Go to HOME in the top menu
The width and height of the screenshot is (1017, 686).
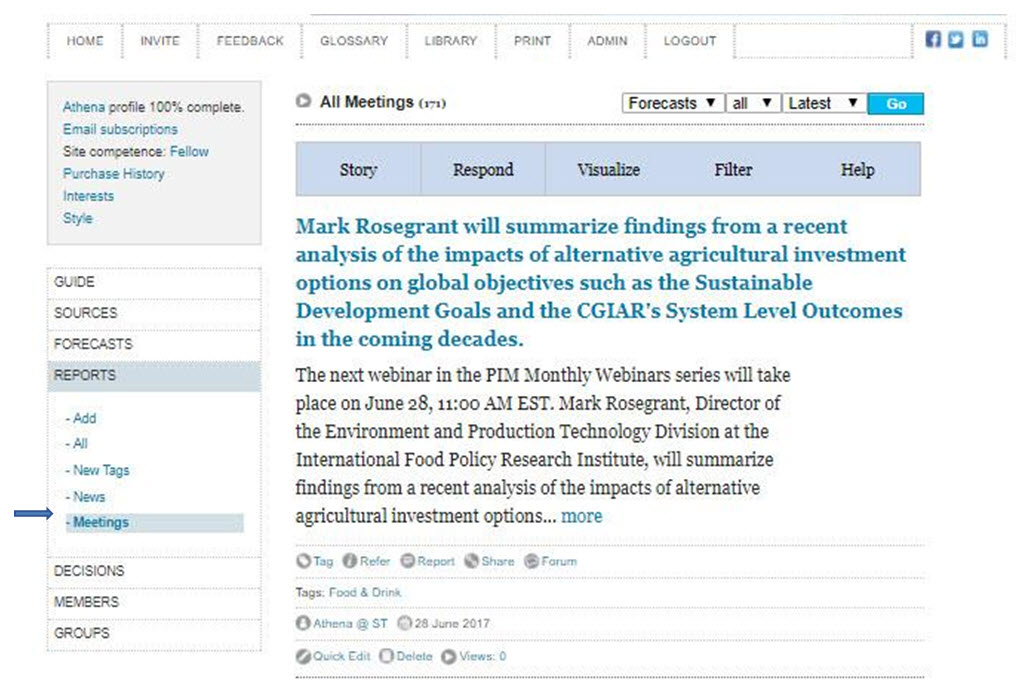85,41
